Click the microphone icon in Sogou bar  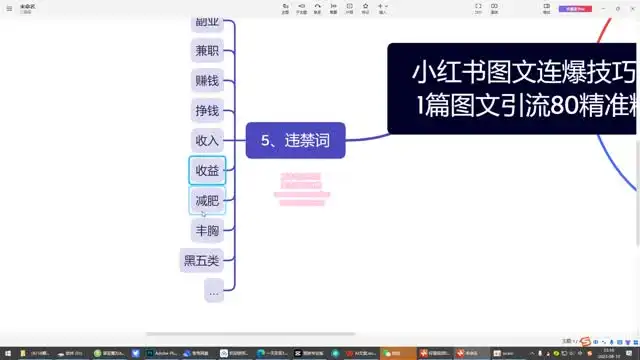click(611, 342)
